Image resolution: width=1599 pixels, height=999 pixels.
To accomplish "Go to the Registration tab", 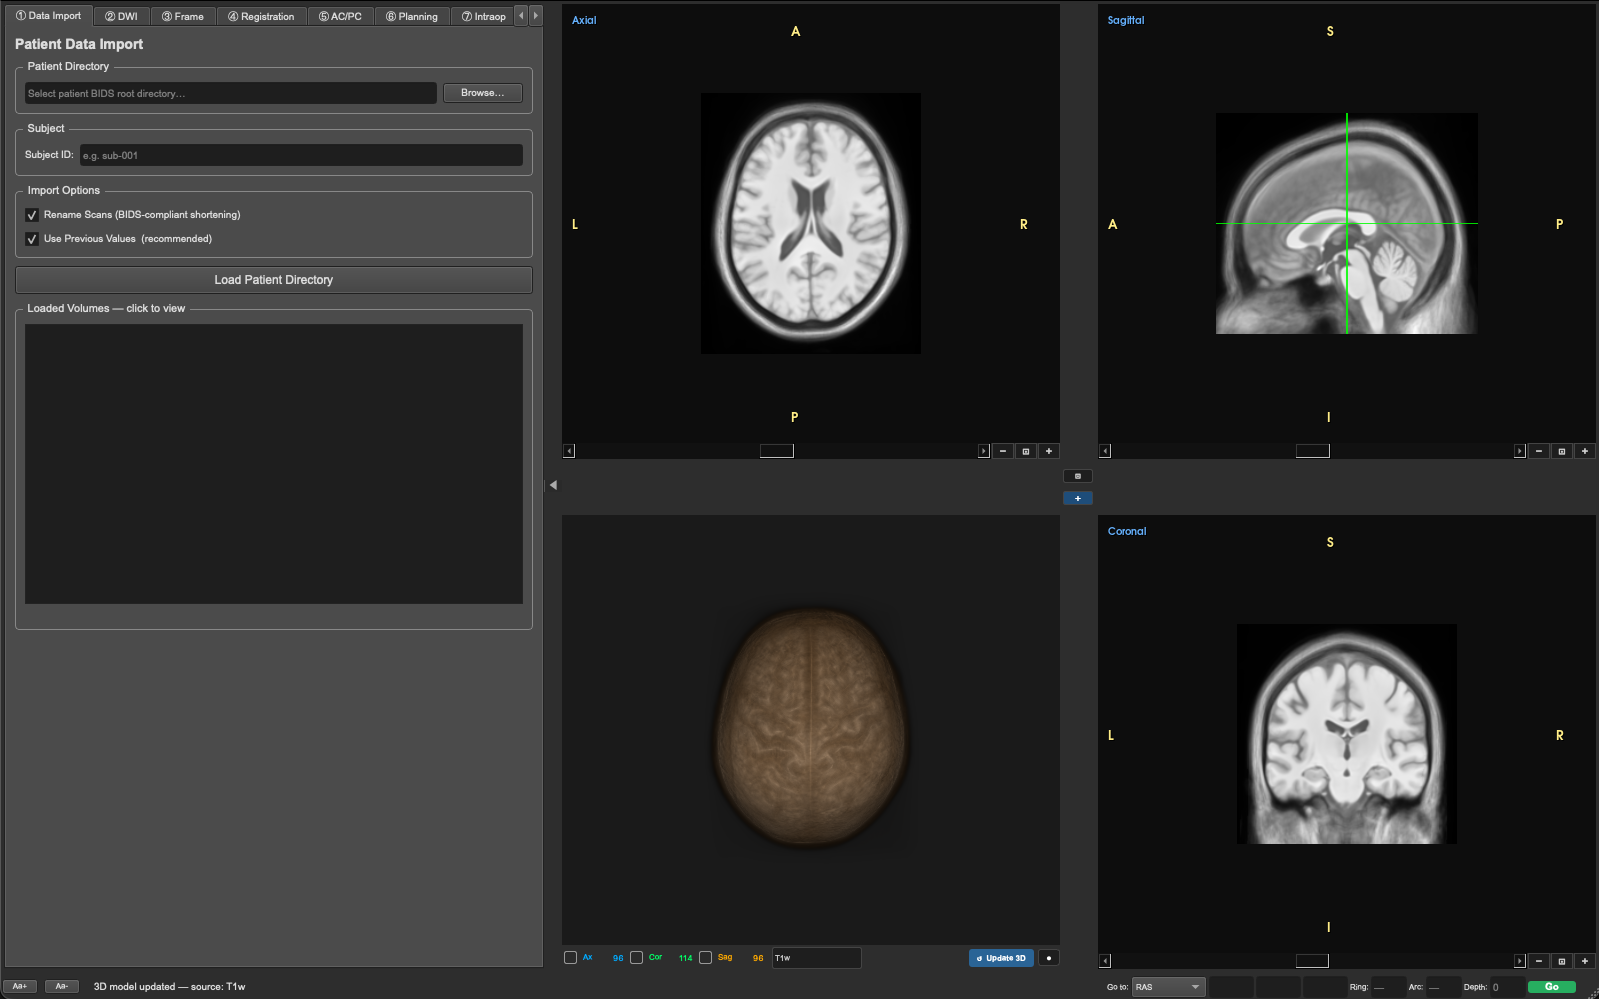I will (x=261, y=16).
